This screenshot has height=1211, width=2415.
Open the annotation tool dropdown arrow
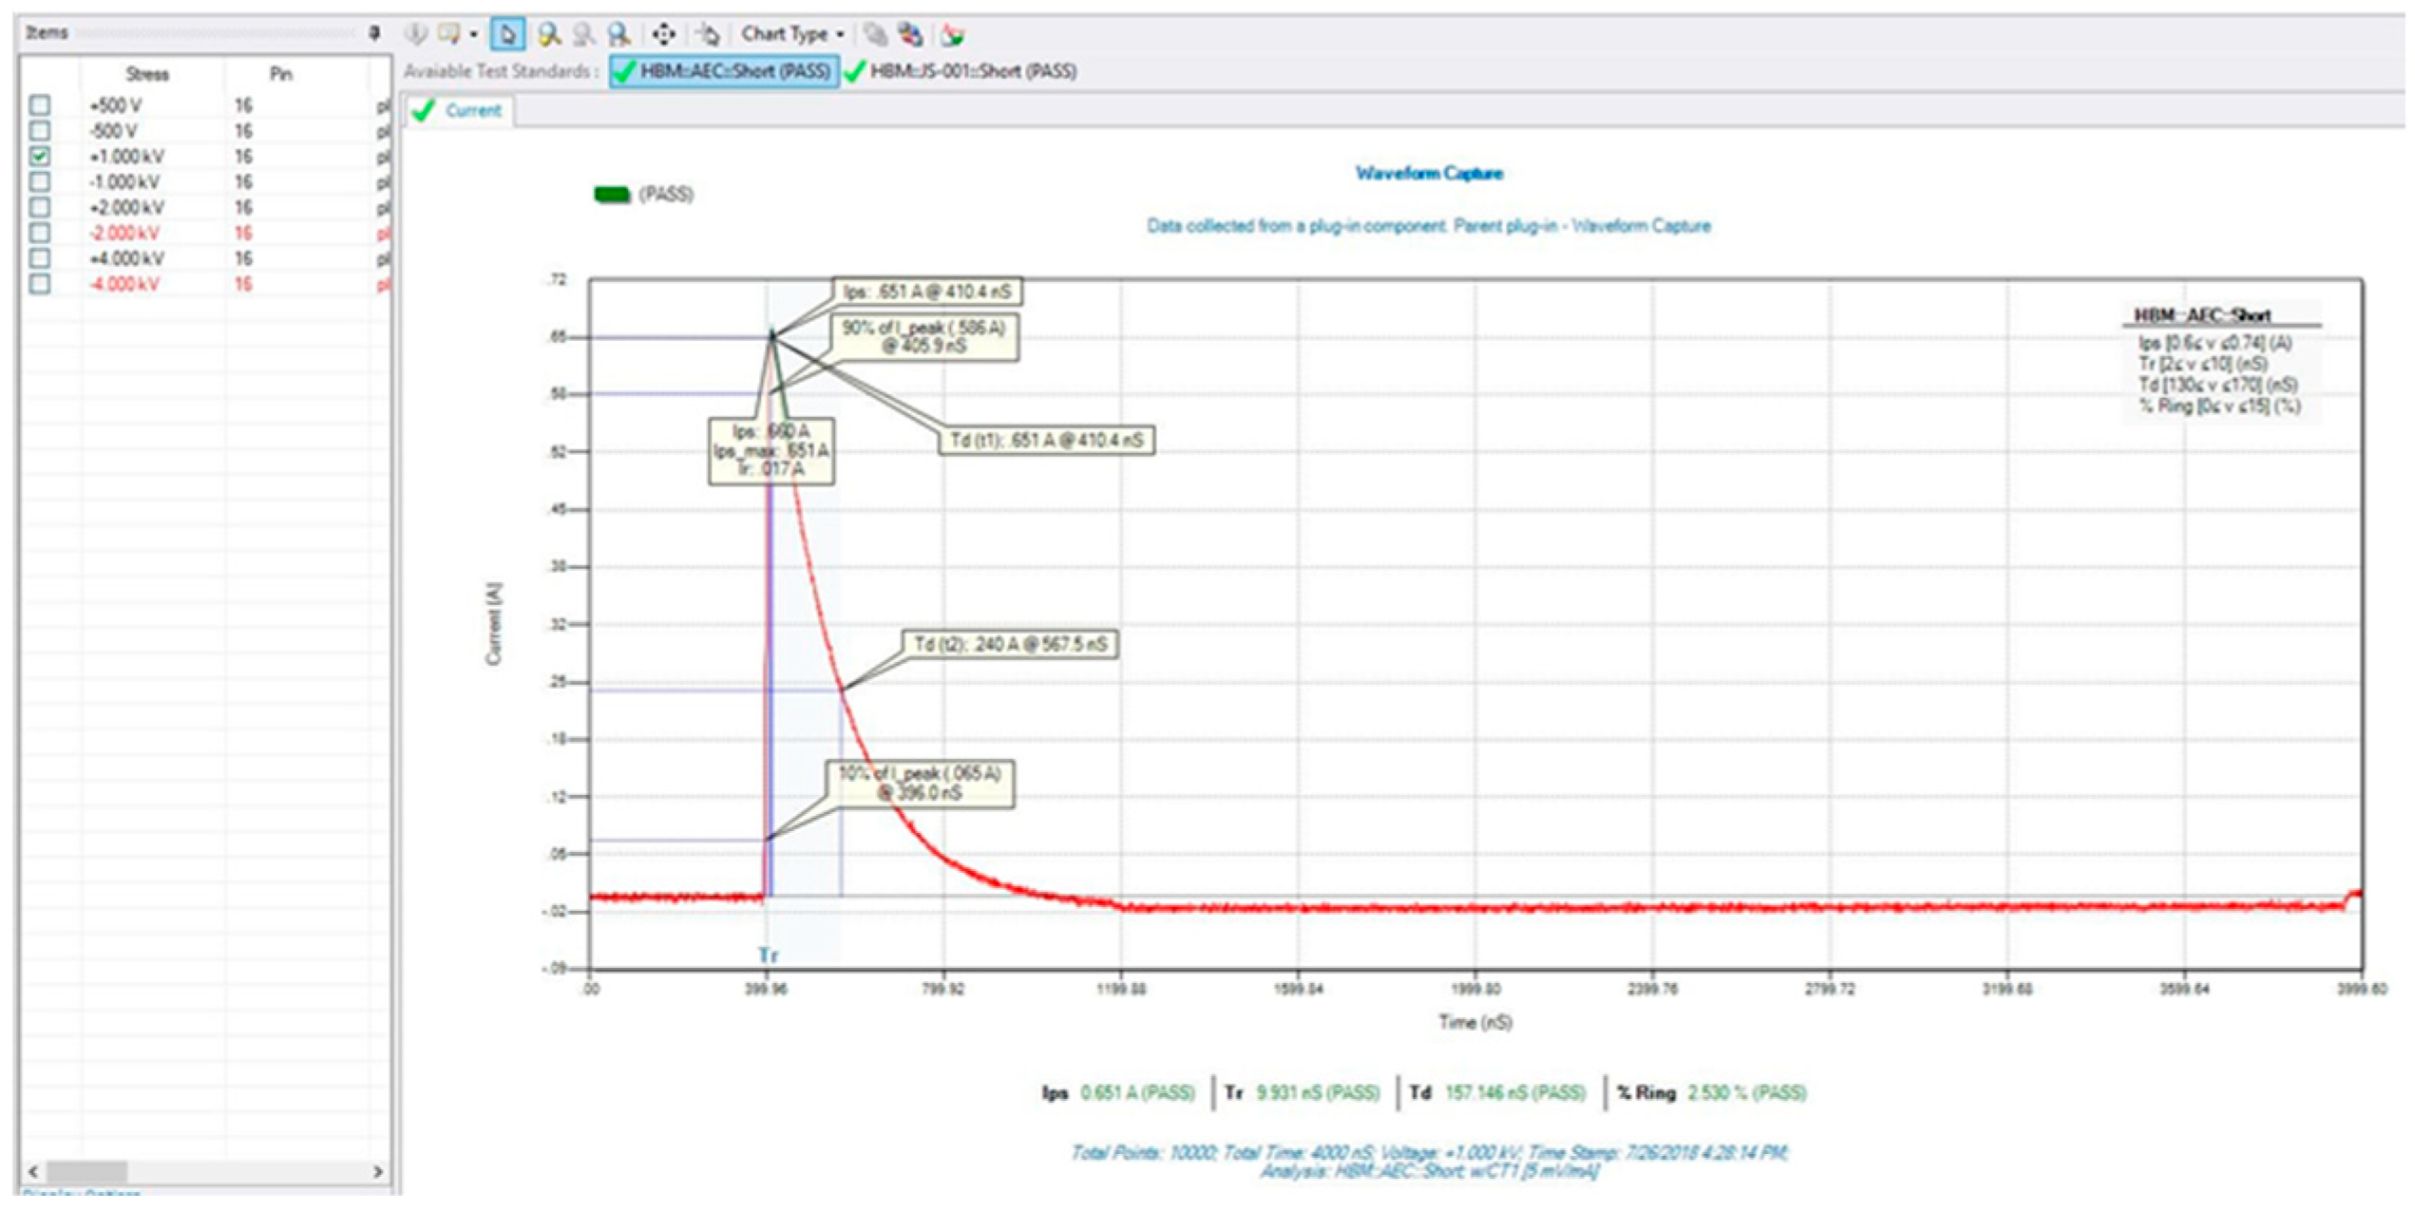(474, 35)
